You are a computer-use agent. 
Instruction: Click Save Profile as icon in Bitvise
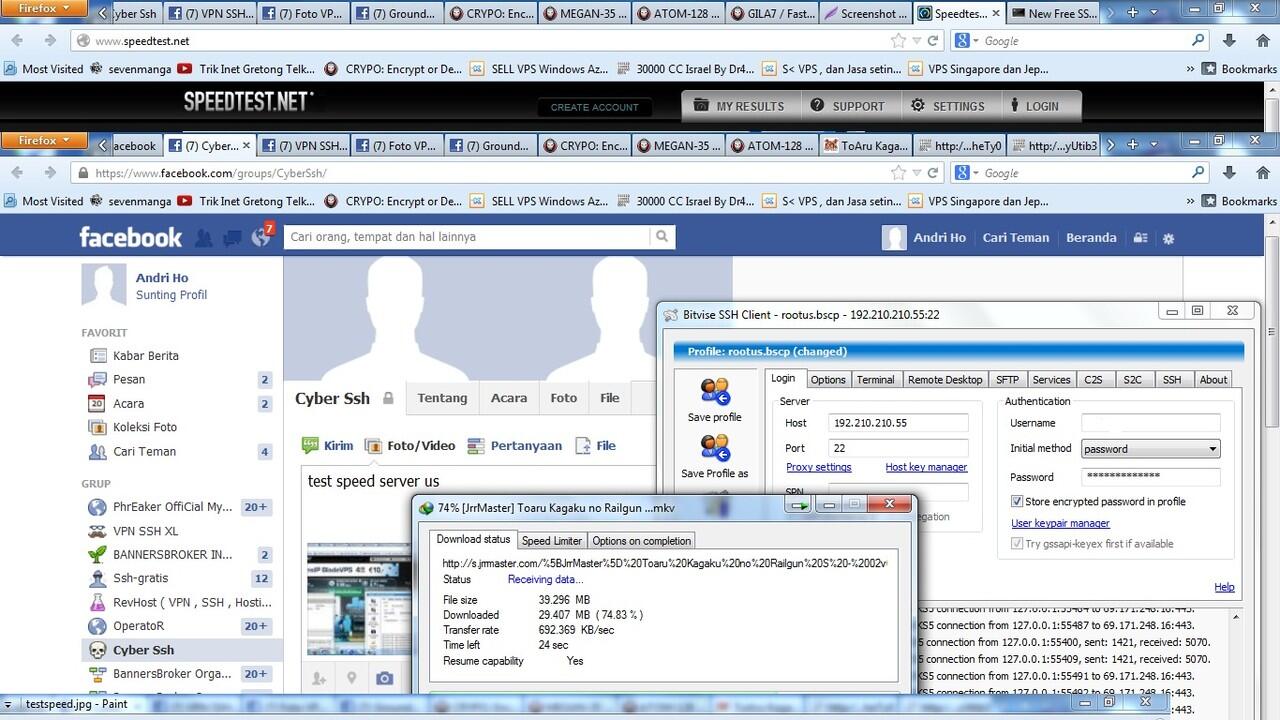coord(715,448)
